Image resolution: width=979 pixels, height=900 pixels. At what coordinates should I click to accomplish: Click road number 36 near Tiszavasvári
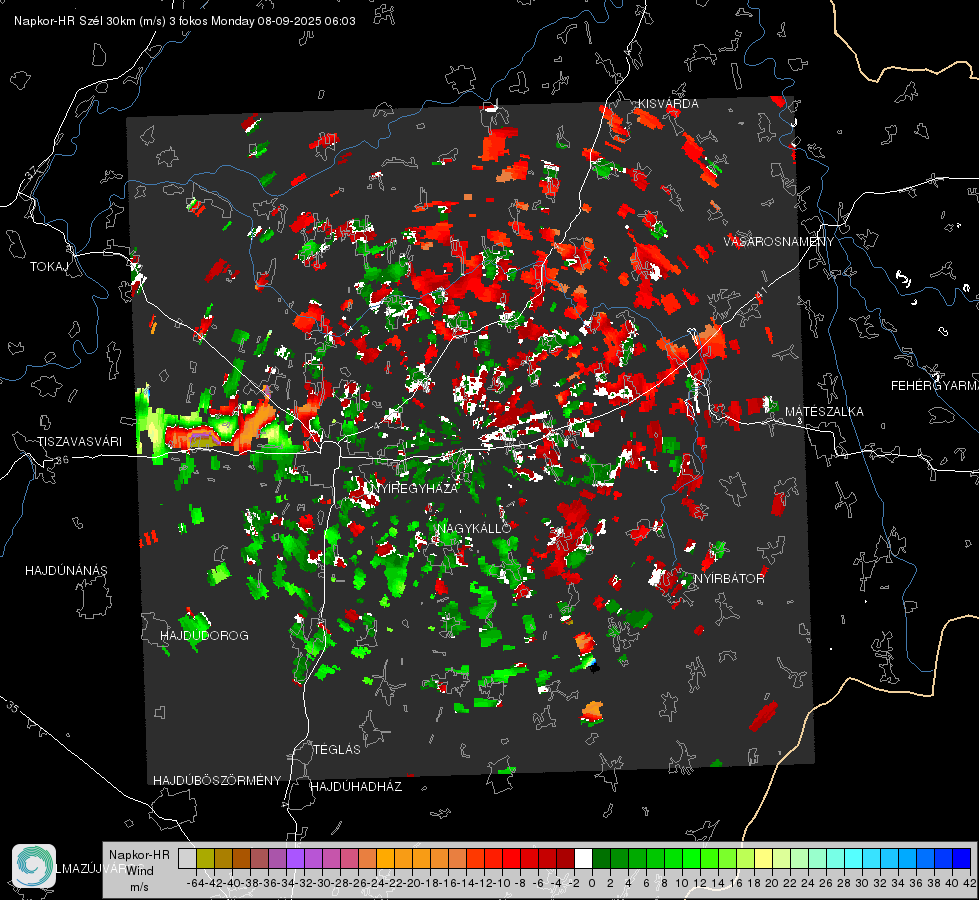[62, 460]
